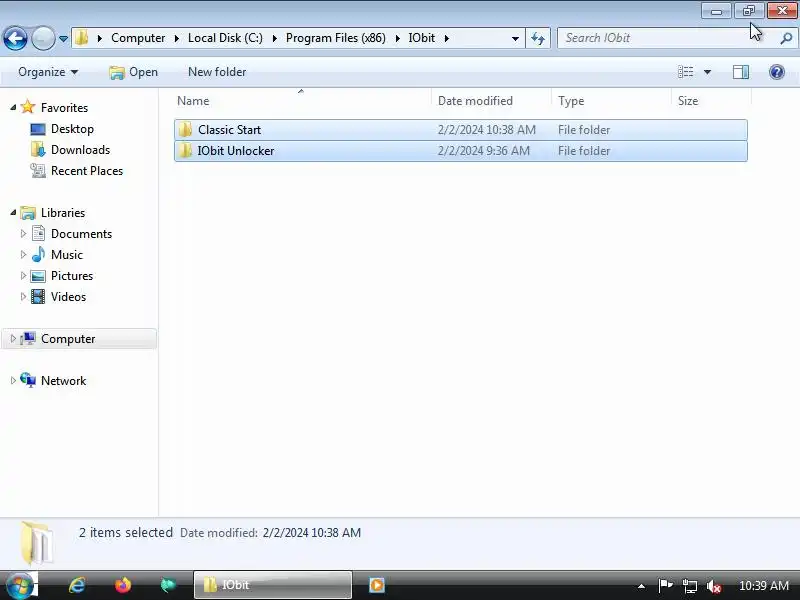This screenshot has width=800, height=600.
Task: Change your view icon button
Action: (x=685, y=72)
